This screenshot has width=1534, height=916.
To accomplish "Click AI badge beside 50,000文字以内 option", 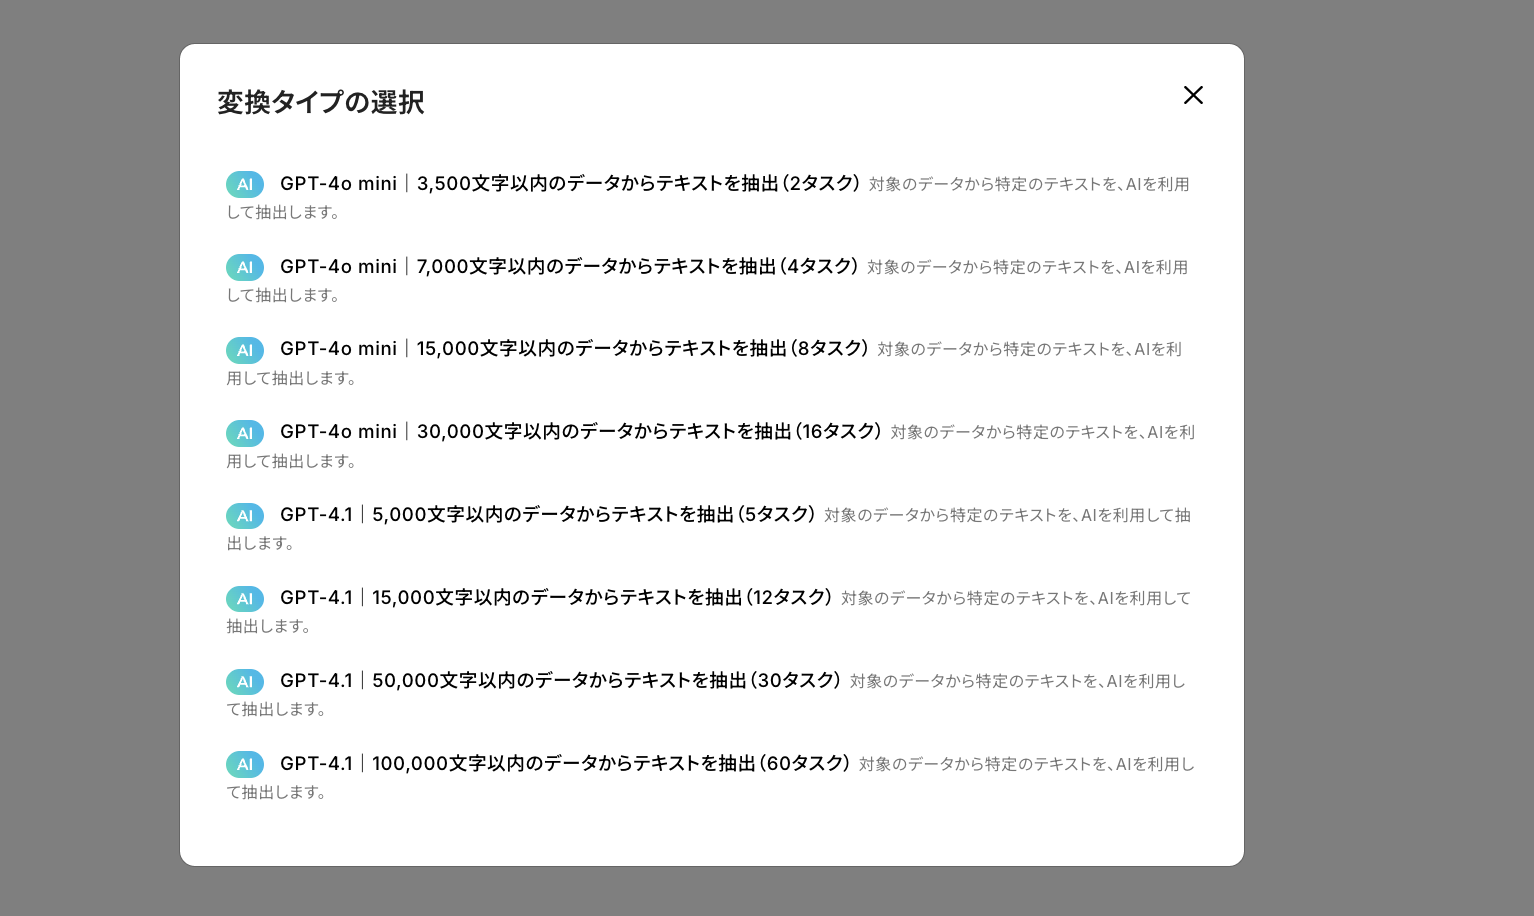I will pos(245,682).
